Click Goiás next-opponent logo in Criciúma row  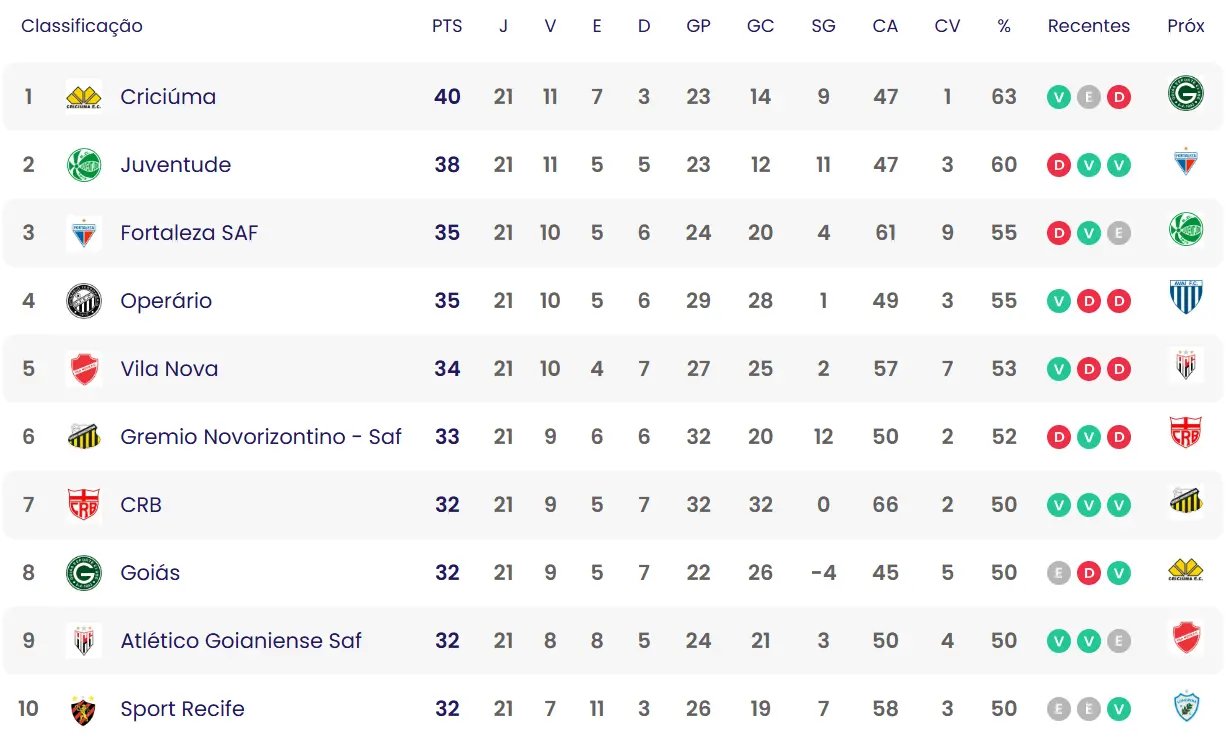[x=1185, y=94]
